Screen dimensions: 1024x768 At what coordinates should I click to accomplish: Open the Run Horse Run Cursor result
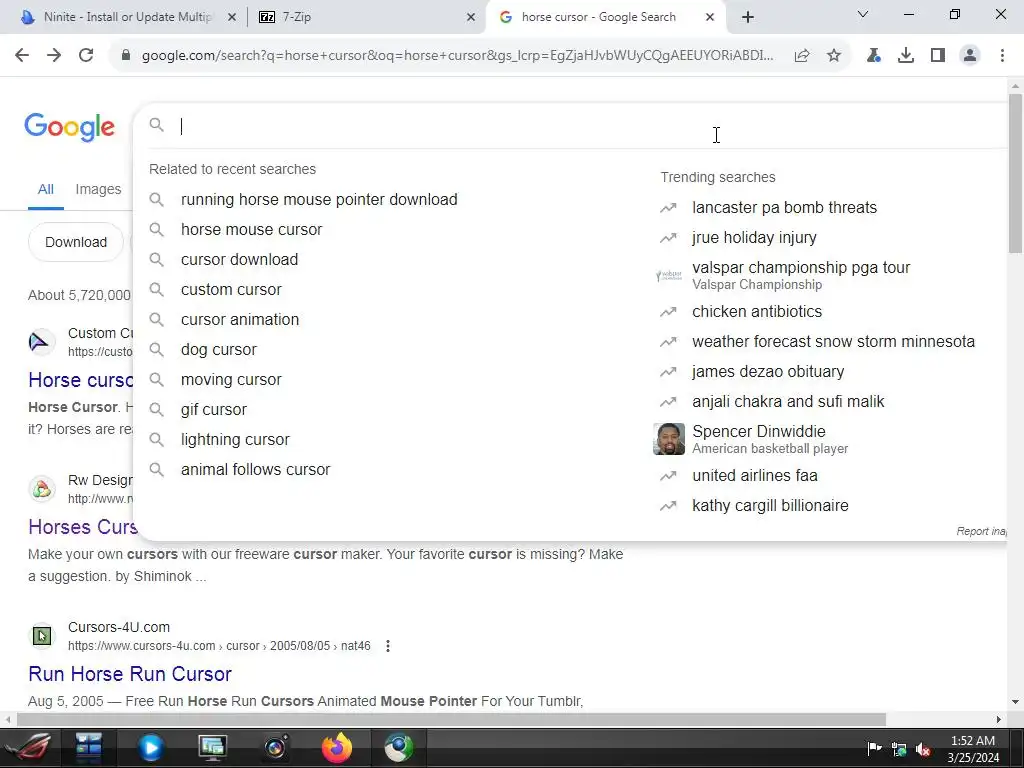pos(130,673)
